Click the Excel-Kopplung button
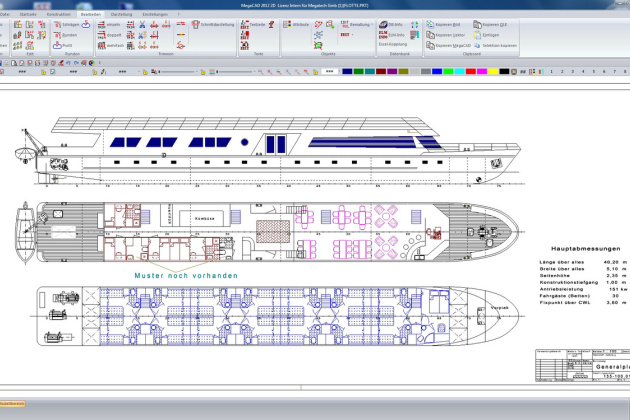 [390, 45]
